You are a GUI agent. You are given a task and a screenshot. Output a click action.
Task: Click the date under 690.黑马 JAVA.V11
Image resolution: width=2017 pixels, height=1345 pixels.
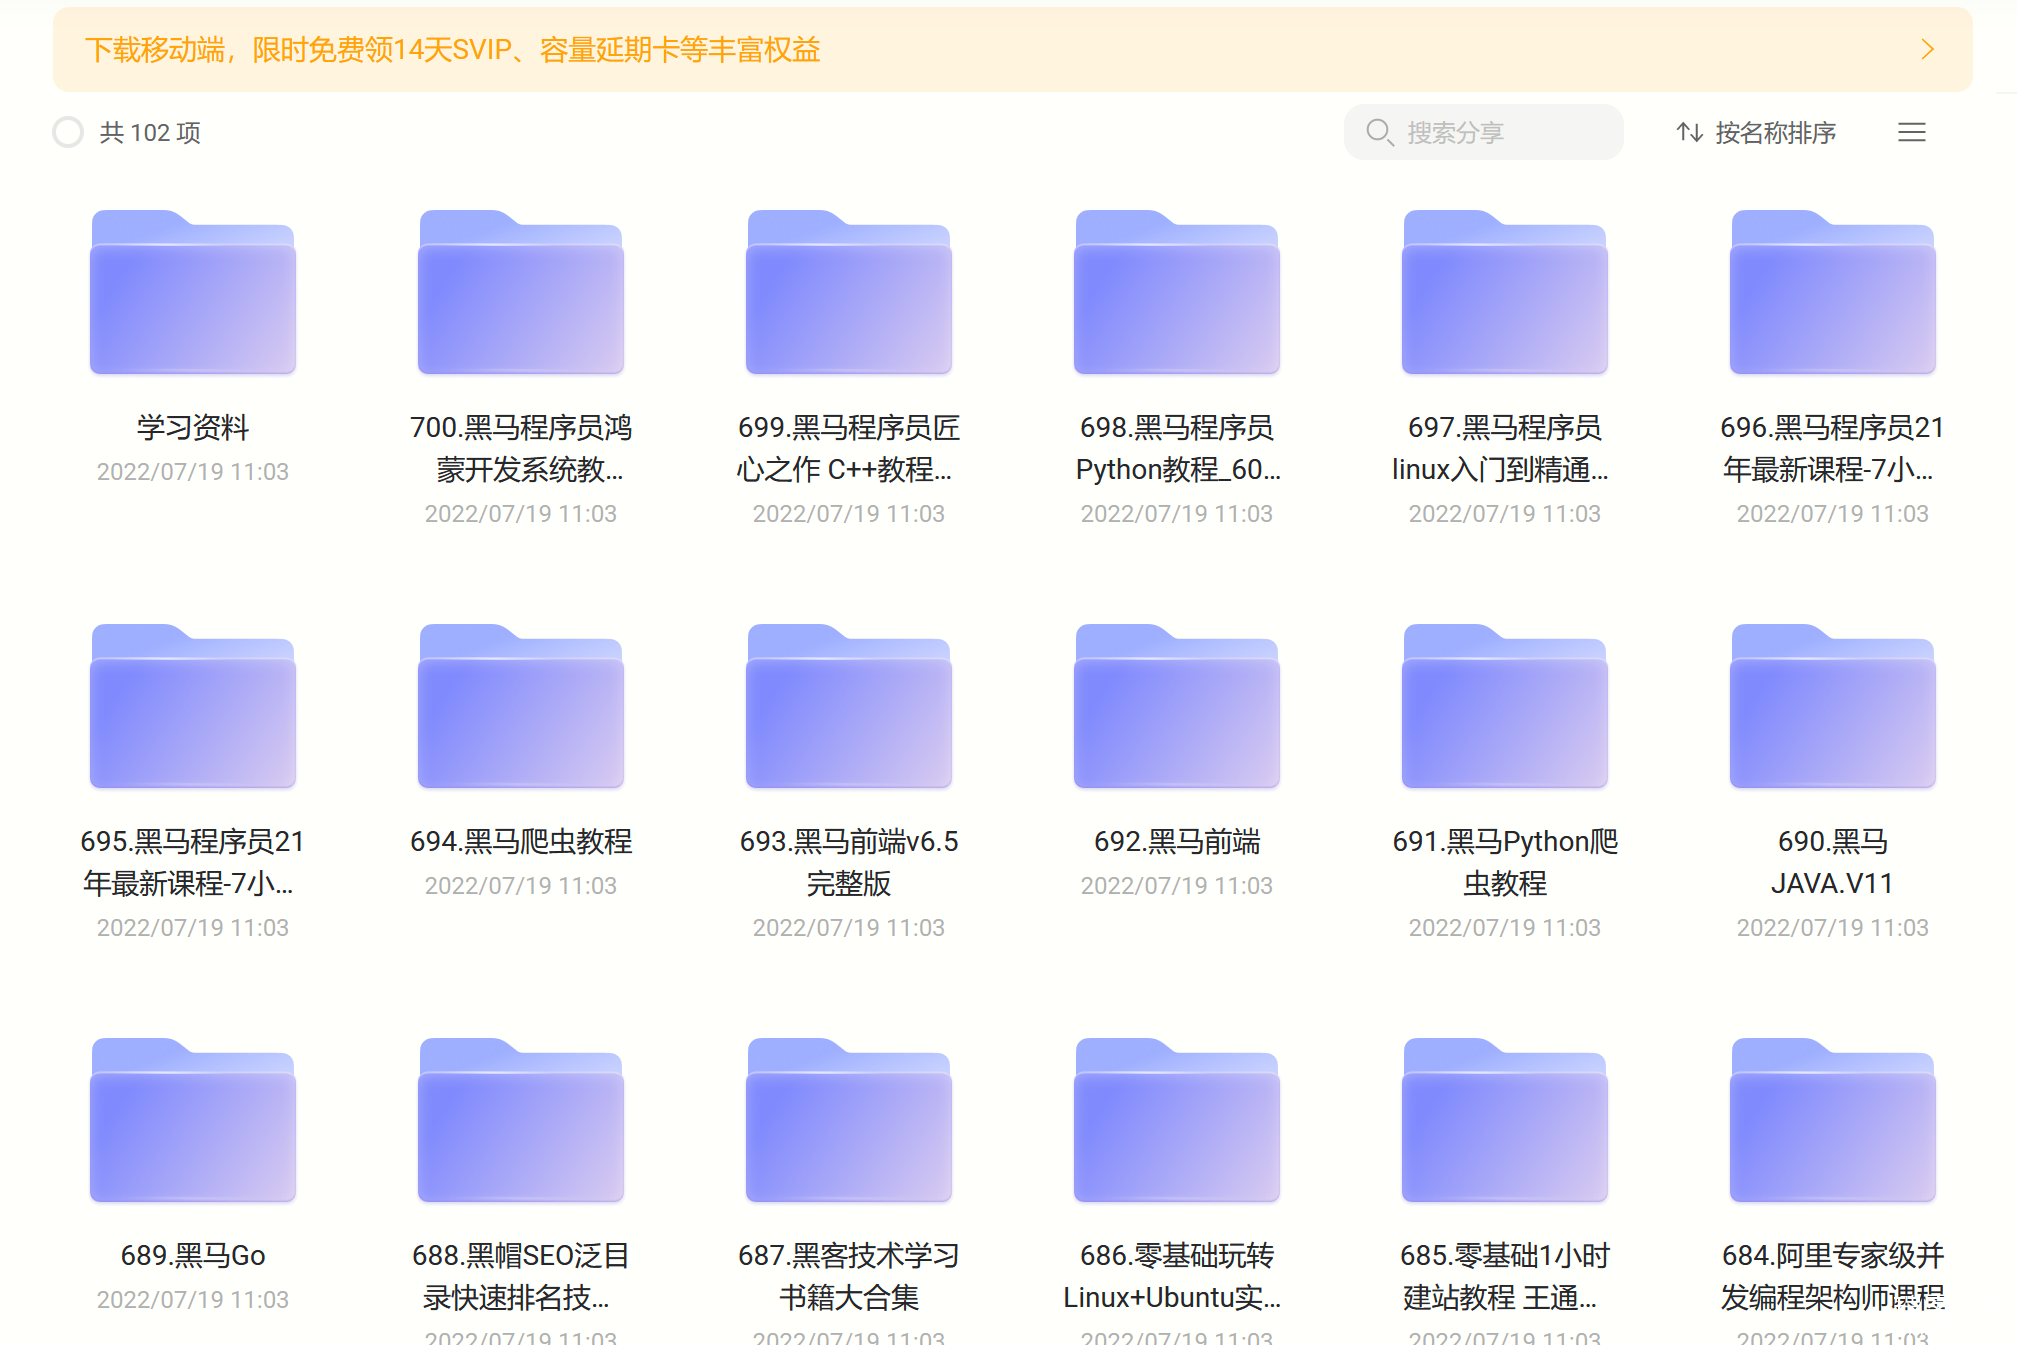coord(1833,928)
